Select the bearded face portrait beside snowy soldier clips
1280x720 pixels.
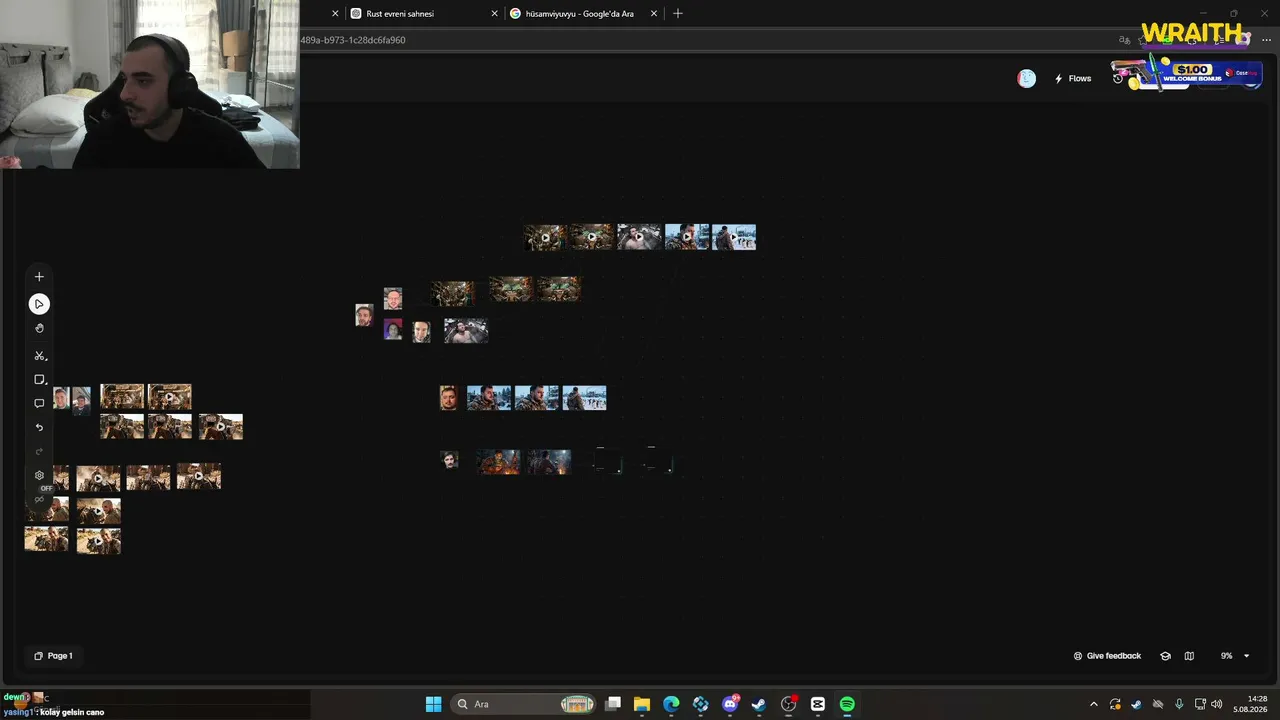449,398
